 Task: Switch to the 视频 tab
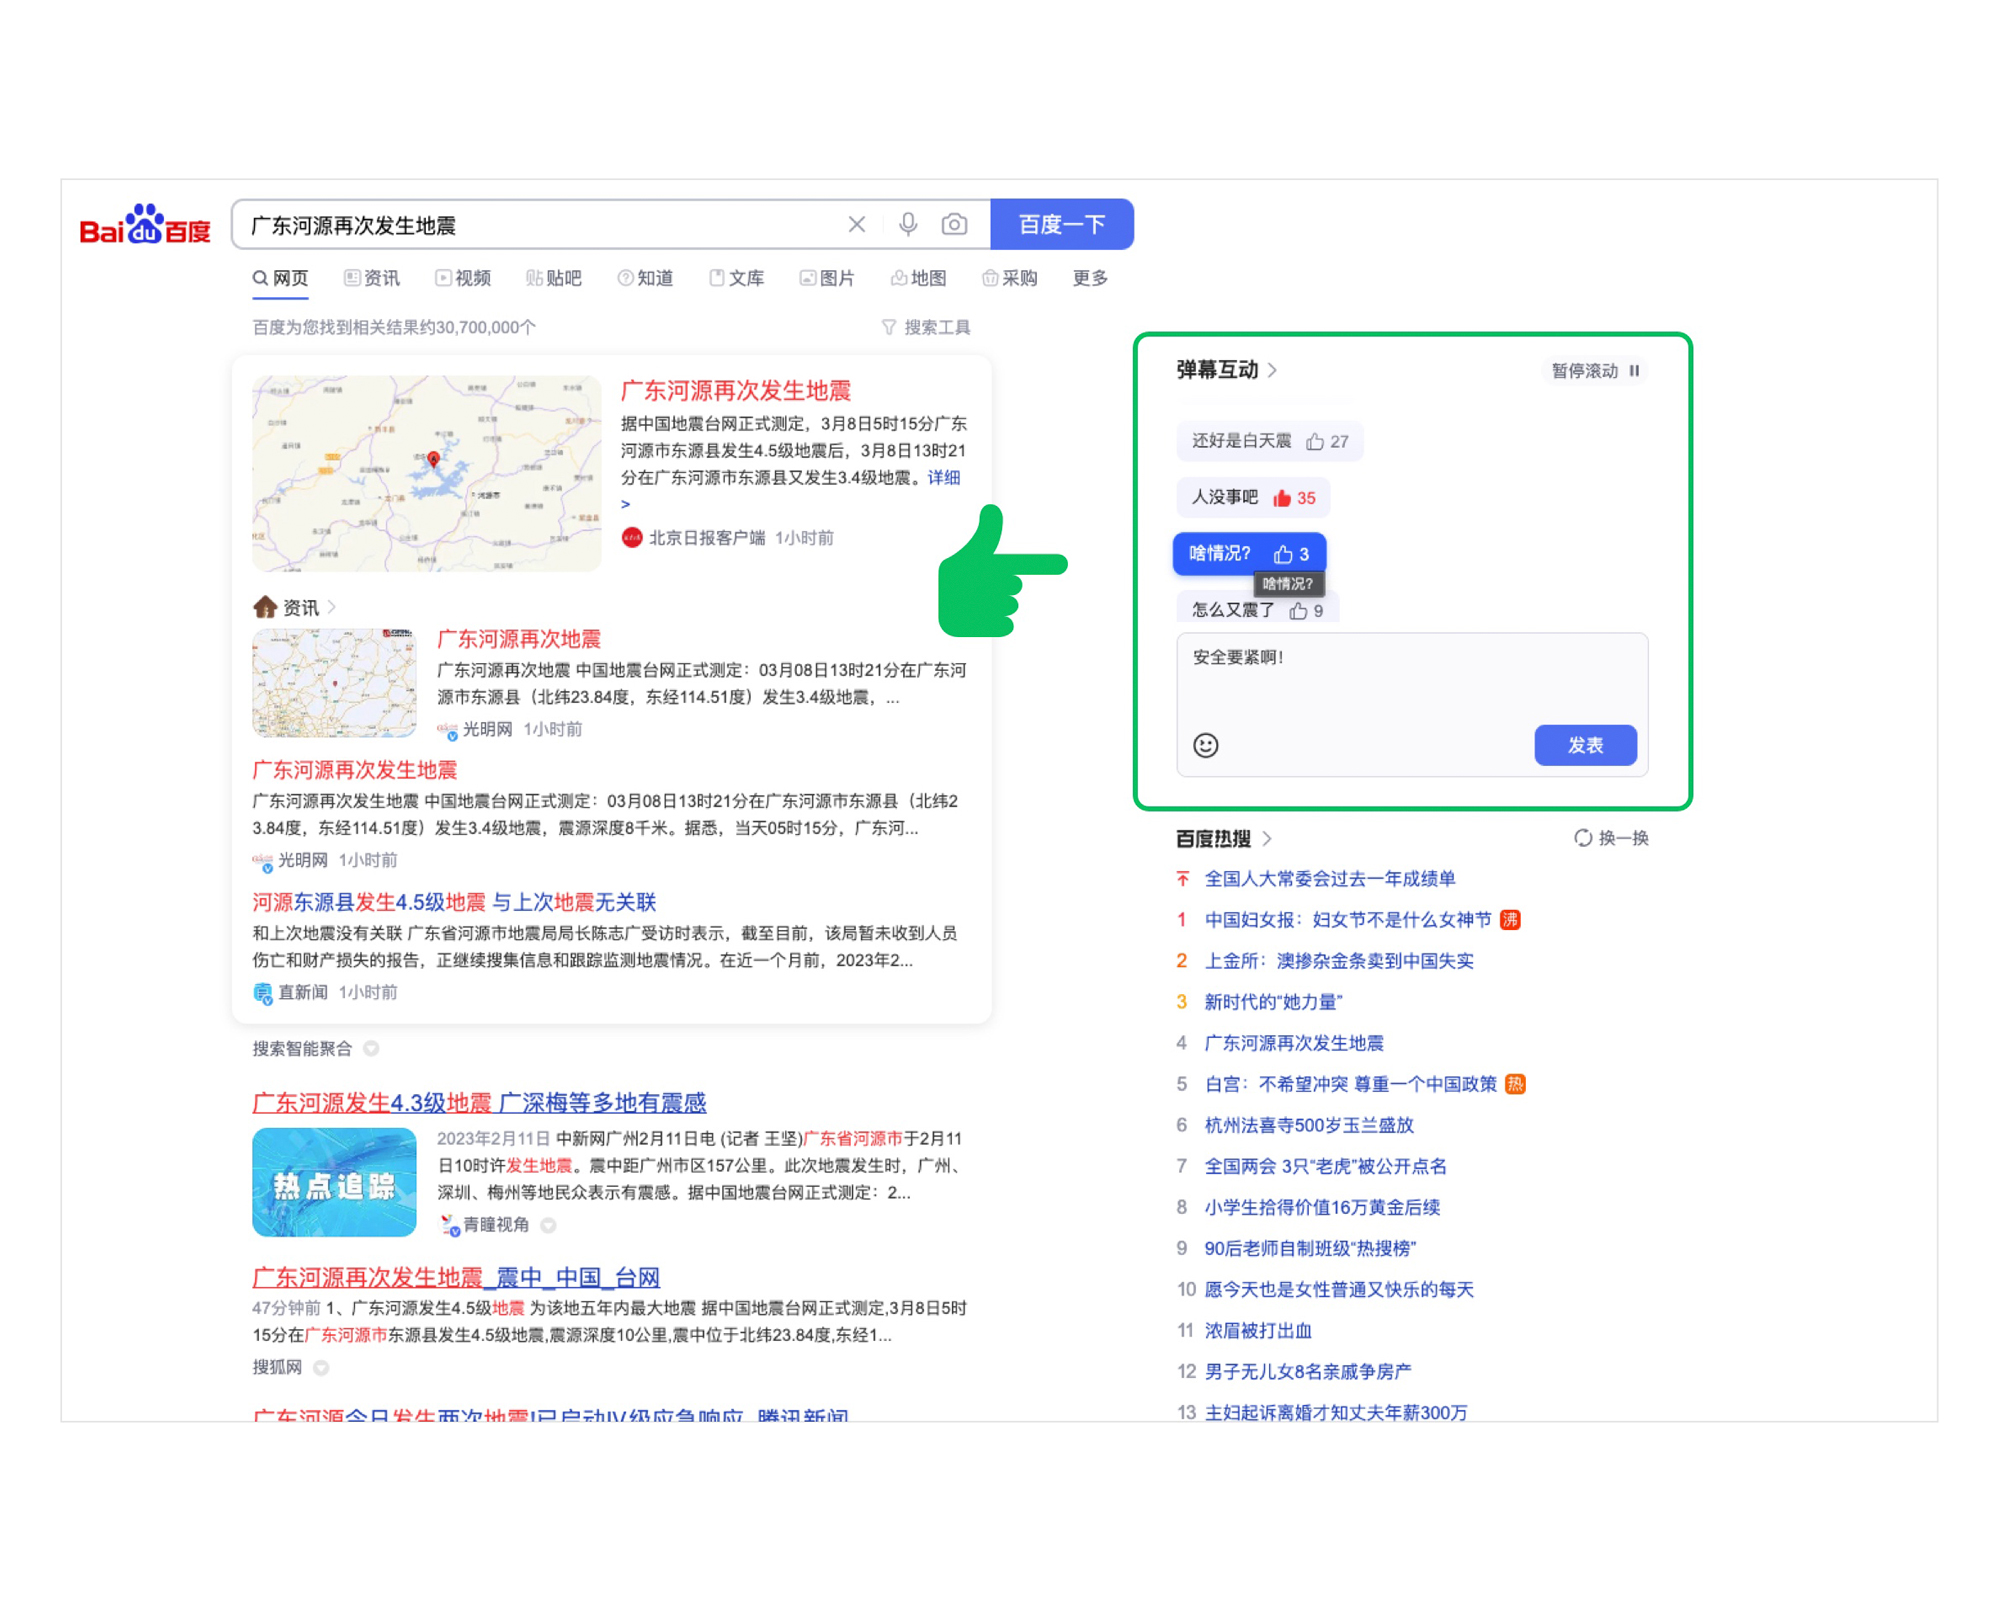[463, 278]
